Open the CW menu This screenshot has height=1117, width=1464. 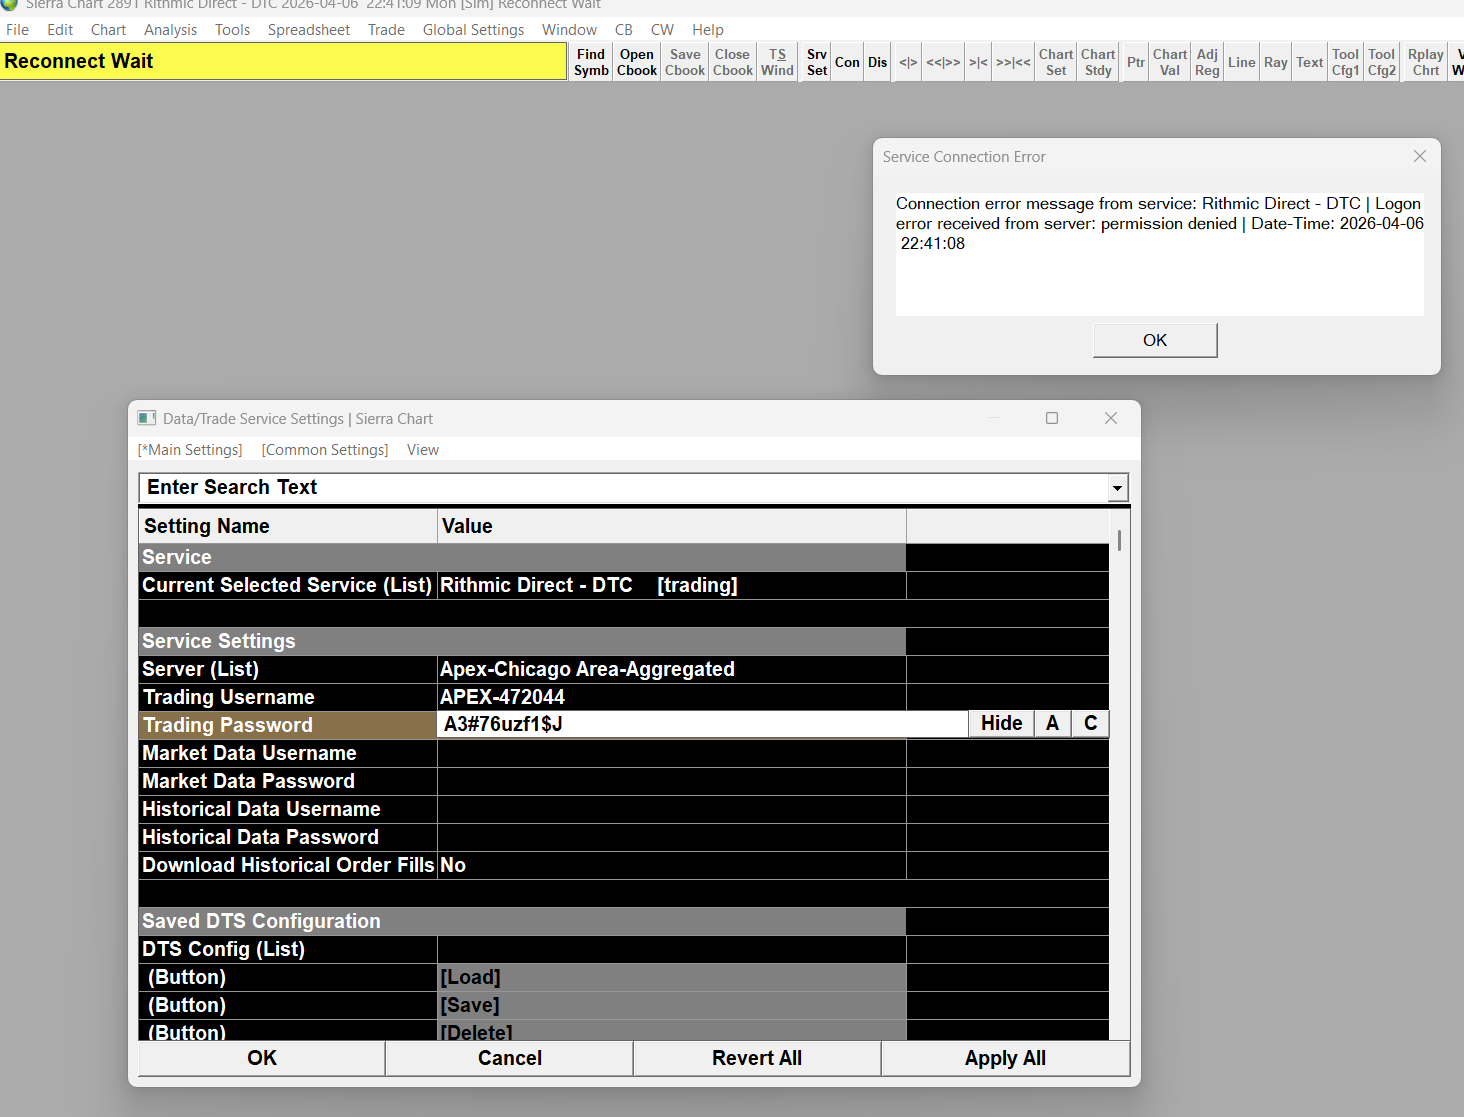[x=662, y=30]
